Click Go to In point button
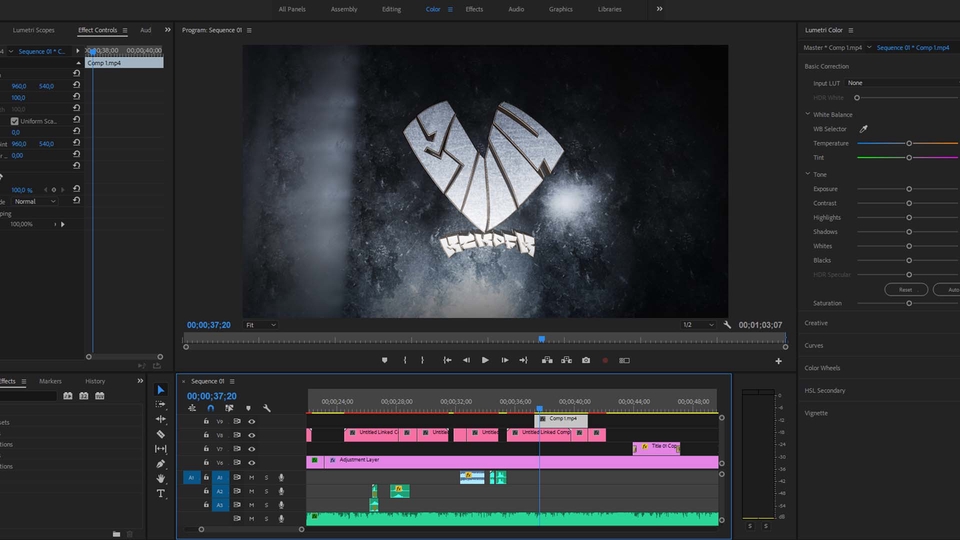The width and height of the screenshot is (960, 540). [448, 361]
